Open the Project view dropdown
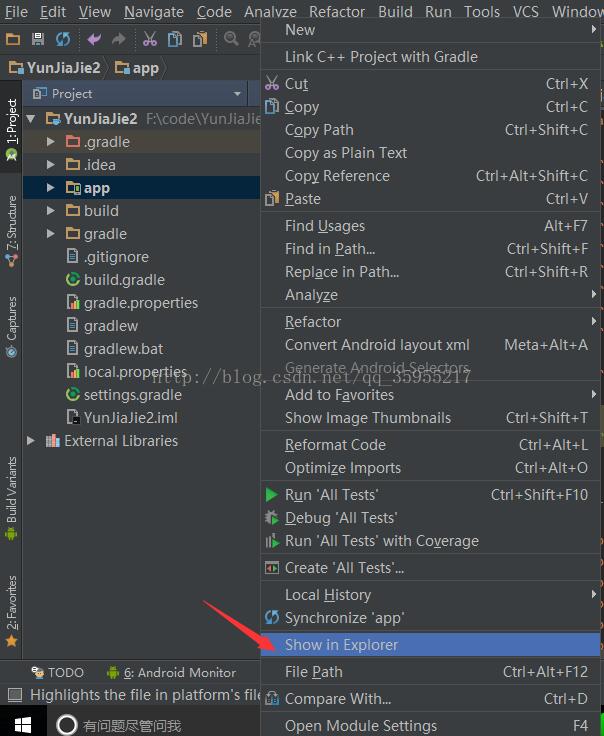Screen dimensions: 604x736 pyautogui.click(x=237, y=94)
